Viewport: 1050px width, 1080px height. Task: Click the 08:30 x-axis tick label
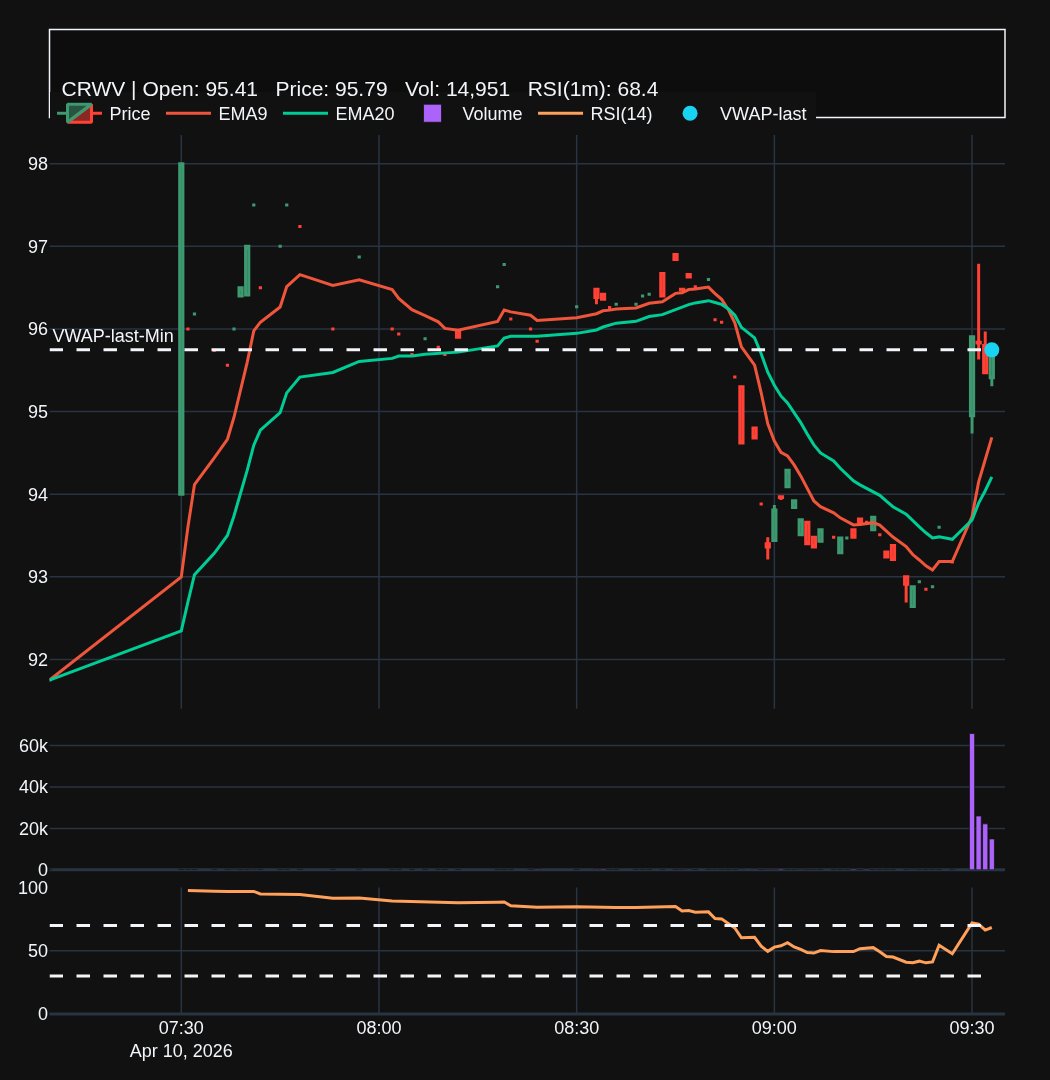[577, 1028]
